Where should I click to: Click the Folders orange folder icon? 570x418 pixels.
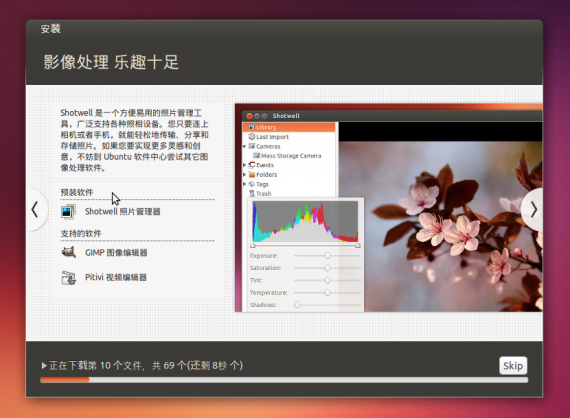click(x=252, y=174)
